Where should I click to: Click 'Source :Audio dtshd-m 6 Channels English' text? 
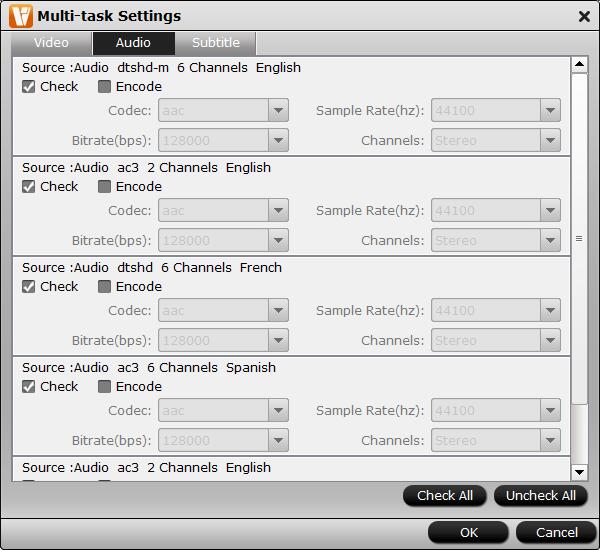click(161, 67)
